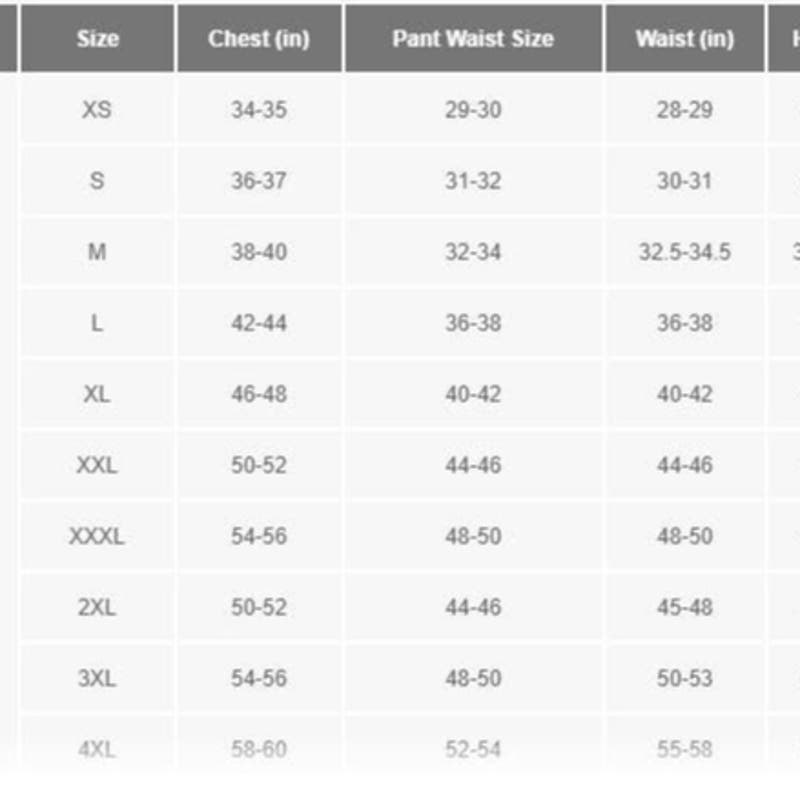Click chest value 58-60 for 4XL
The height and width of the screenshot is (800, 800).
click(x=259, y=749)
